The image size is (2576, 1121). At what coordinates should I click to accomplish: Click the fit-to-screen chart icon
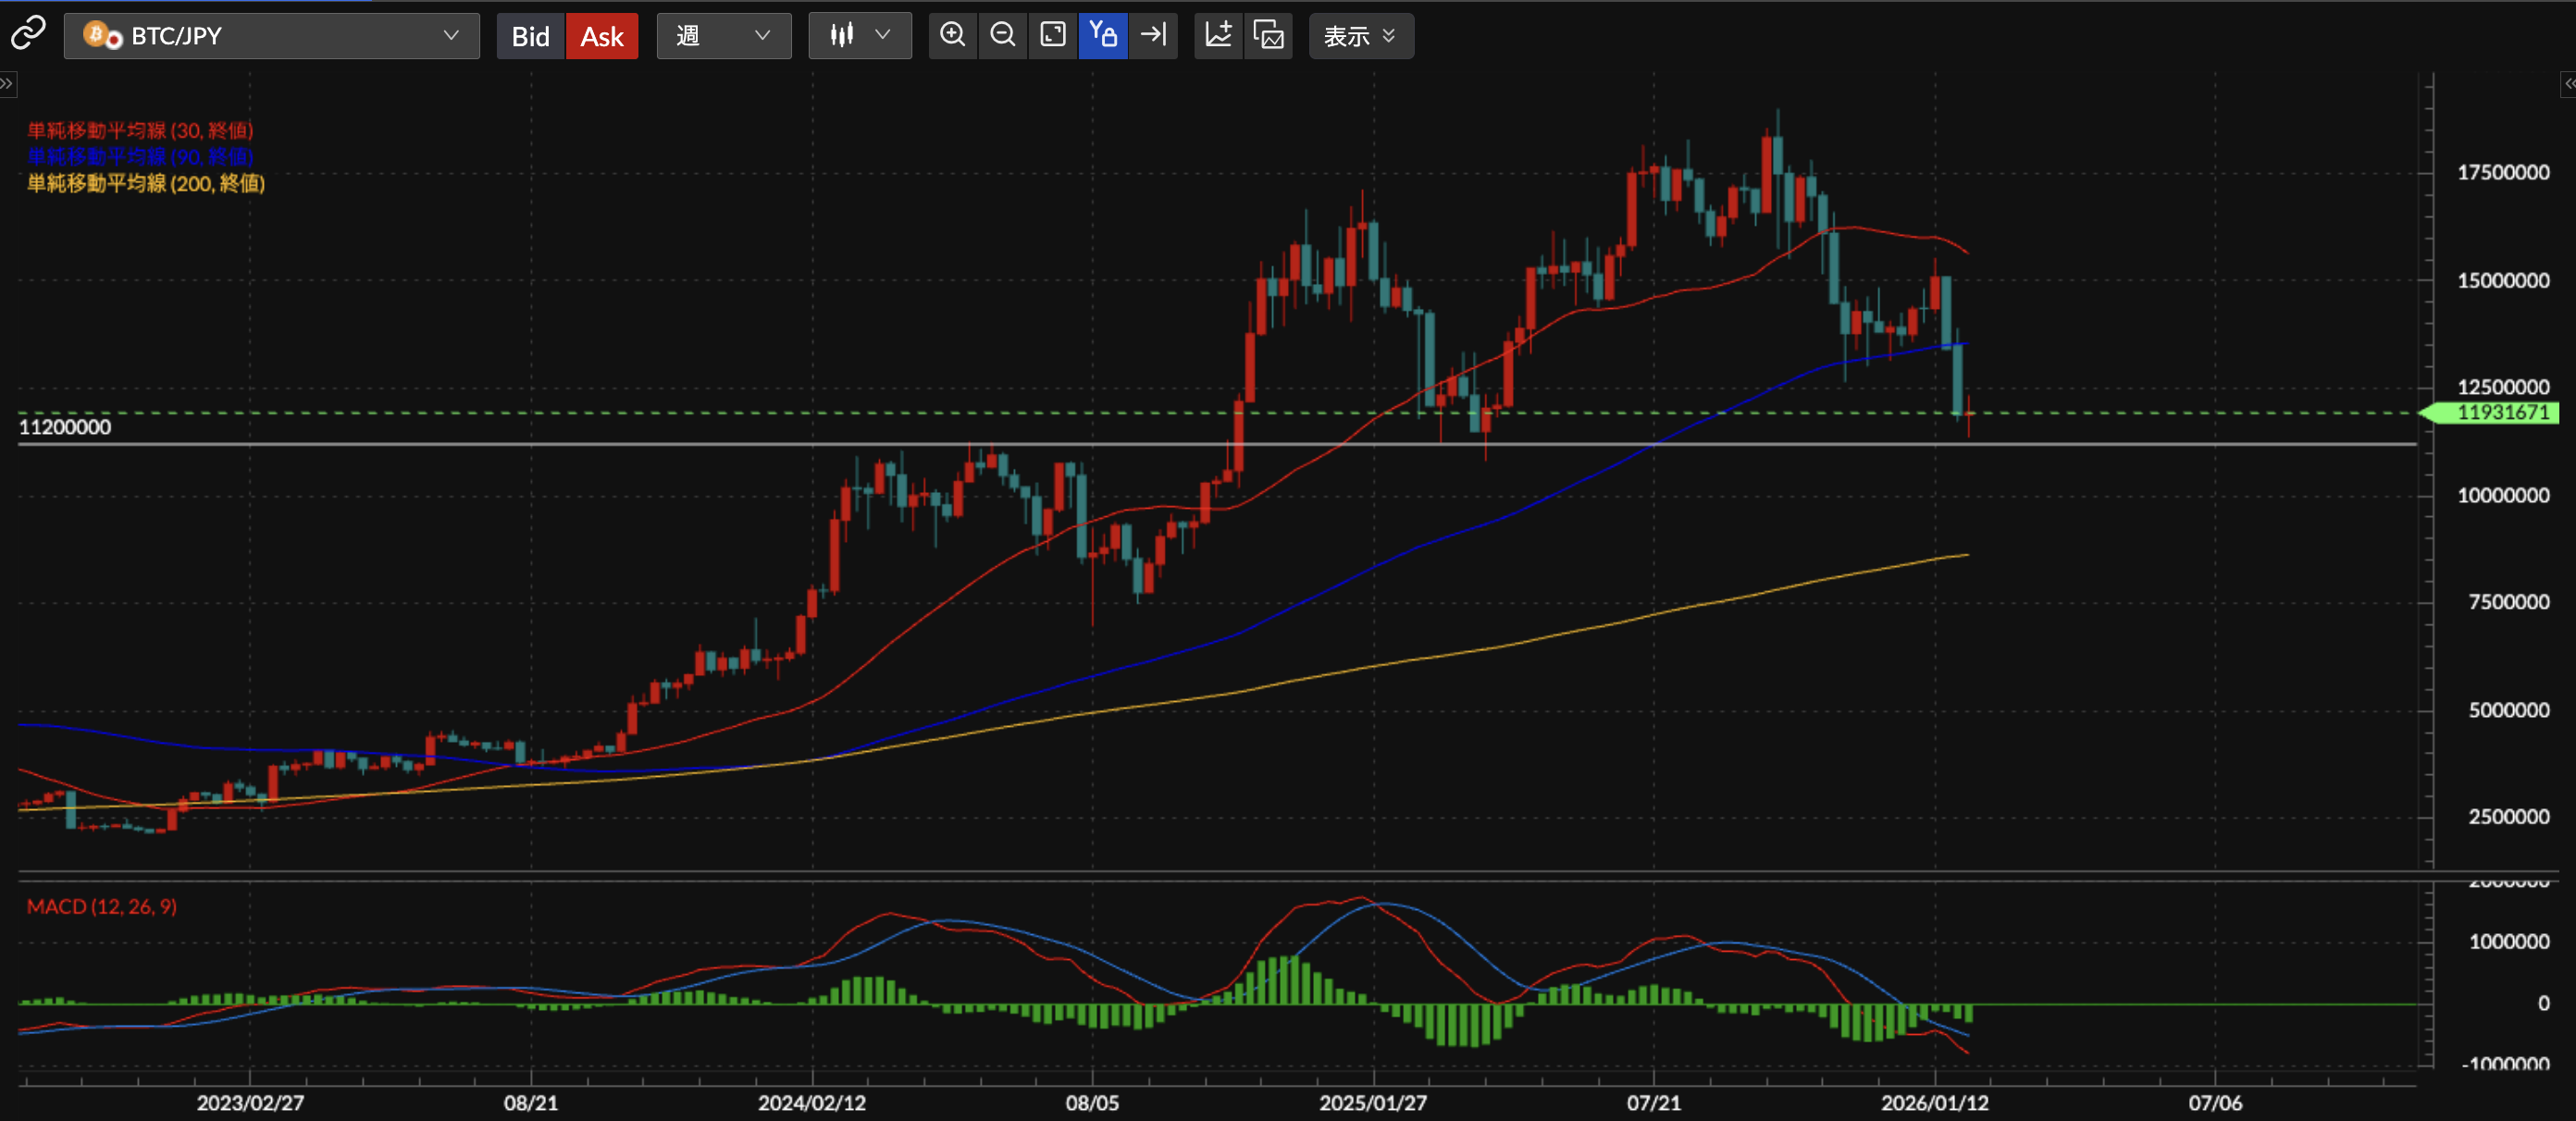[x=1052, y=36]
